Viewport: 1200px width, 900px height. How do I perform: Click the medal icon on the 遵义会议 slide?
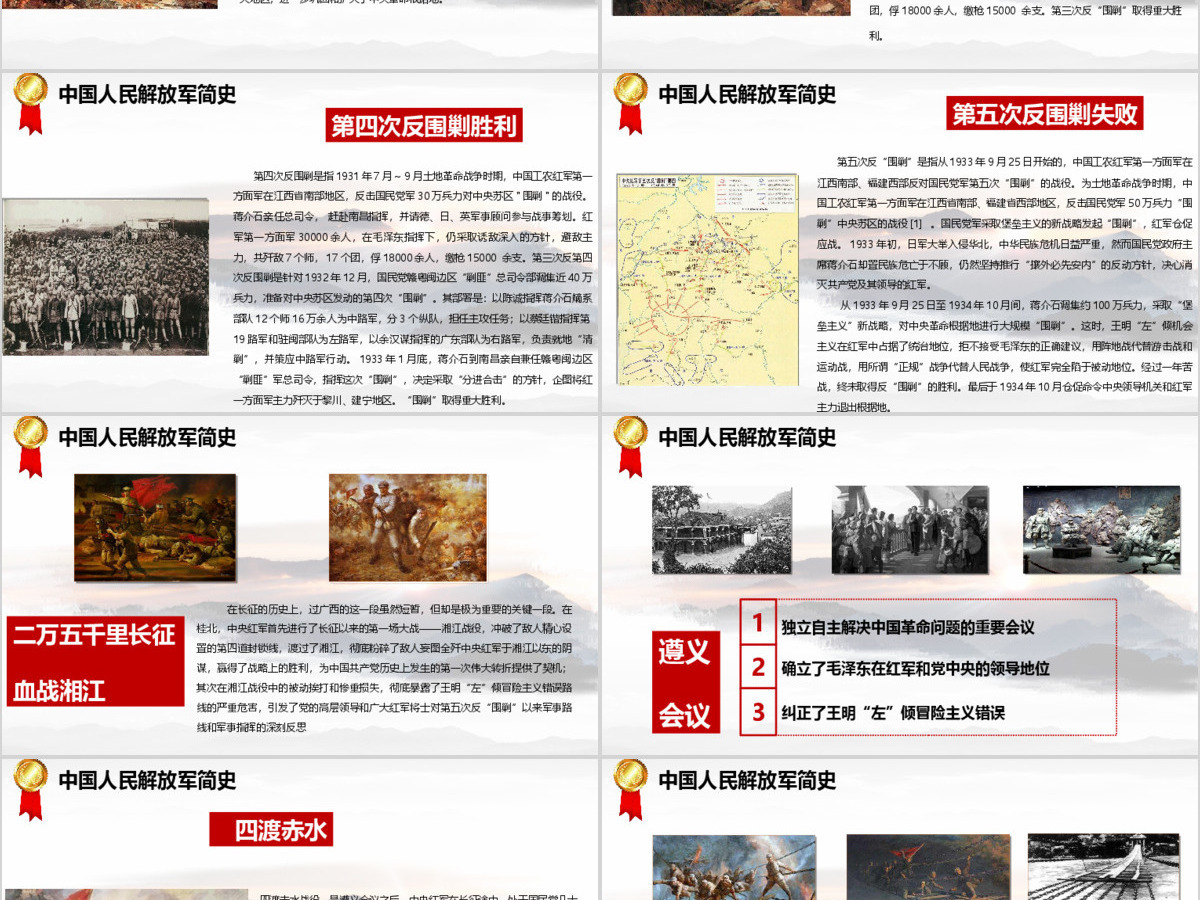[630, 446]
